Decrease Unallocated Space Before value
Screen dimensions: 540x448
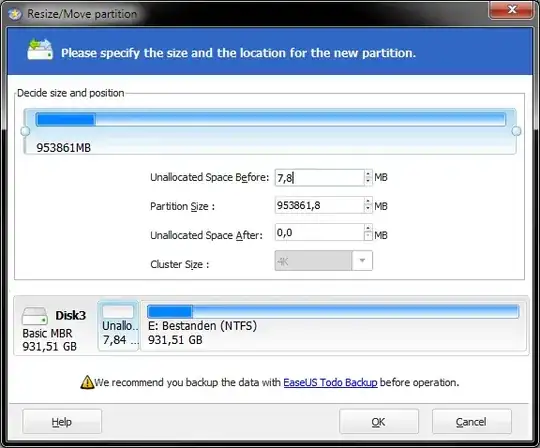point(368,181)
